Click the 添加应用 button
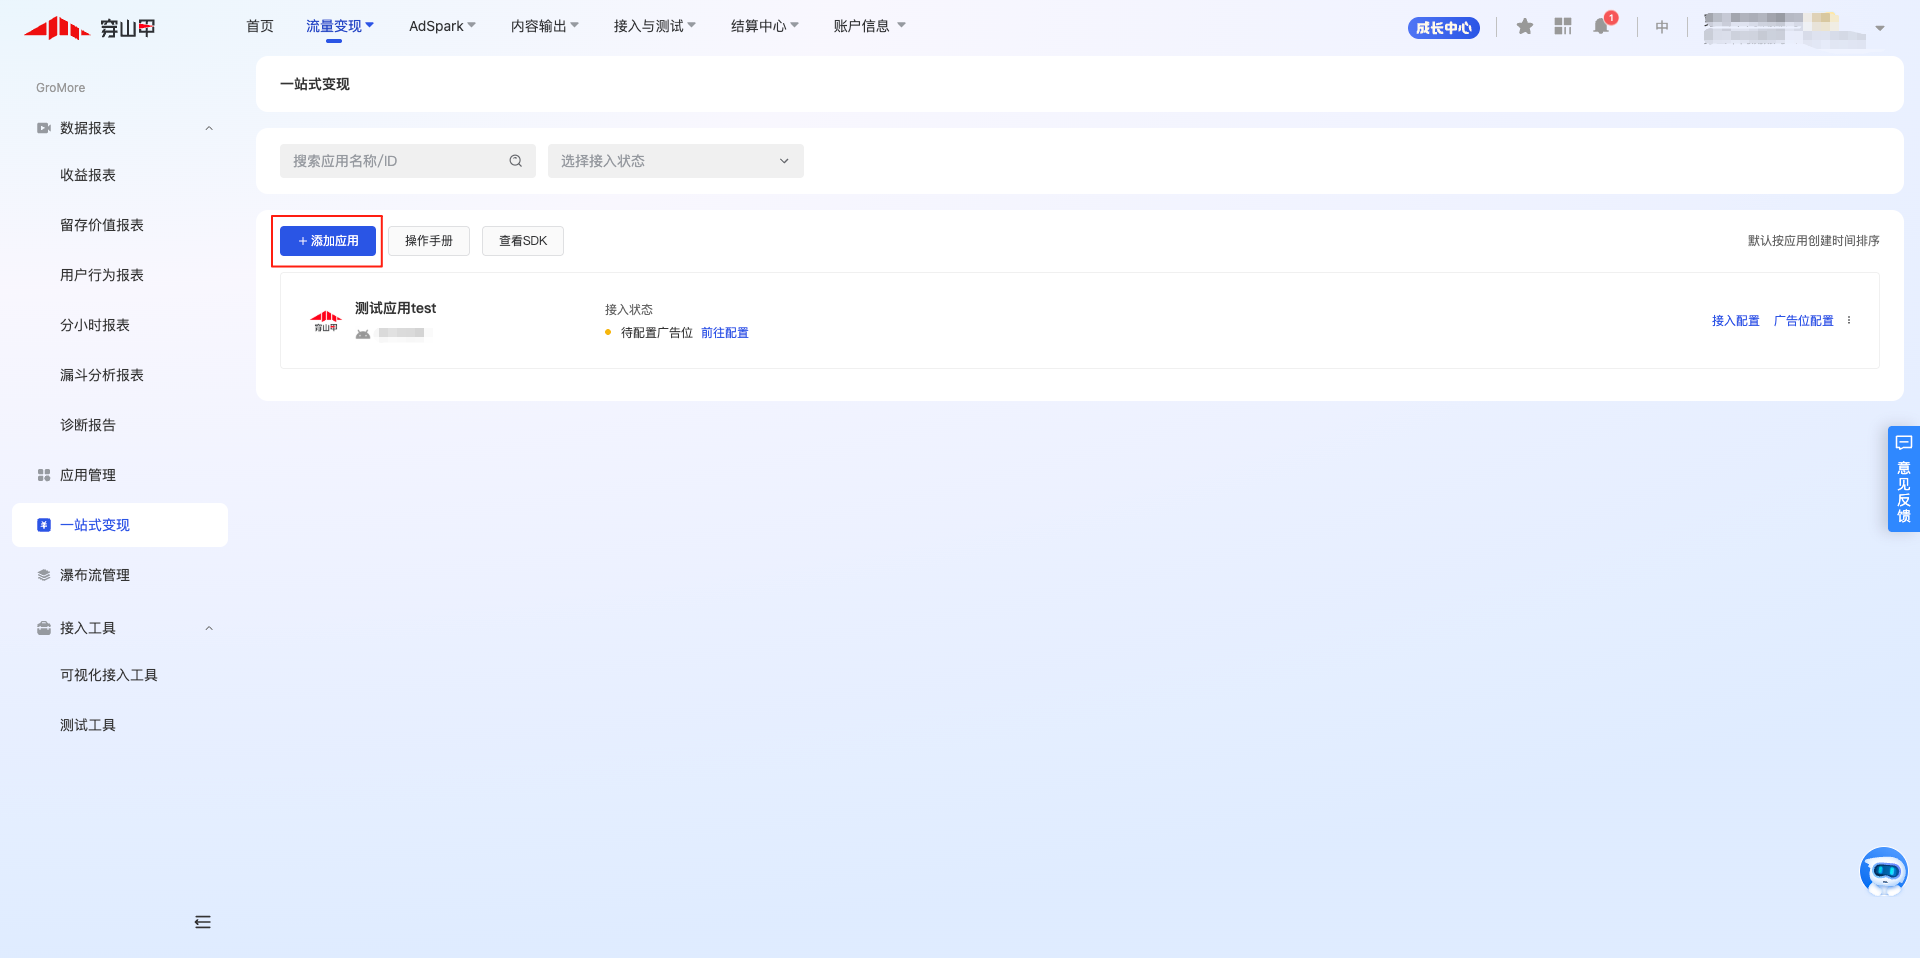 tap(328, 241)
